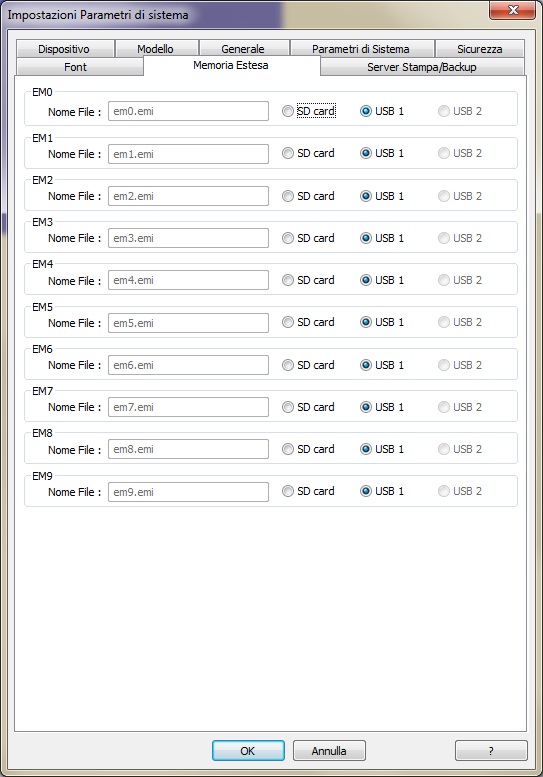
Task: Cancel with the Annulla button
Action: point(329,750)
